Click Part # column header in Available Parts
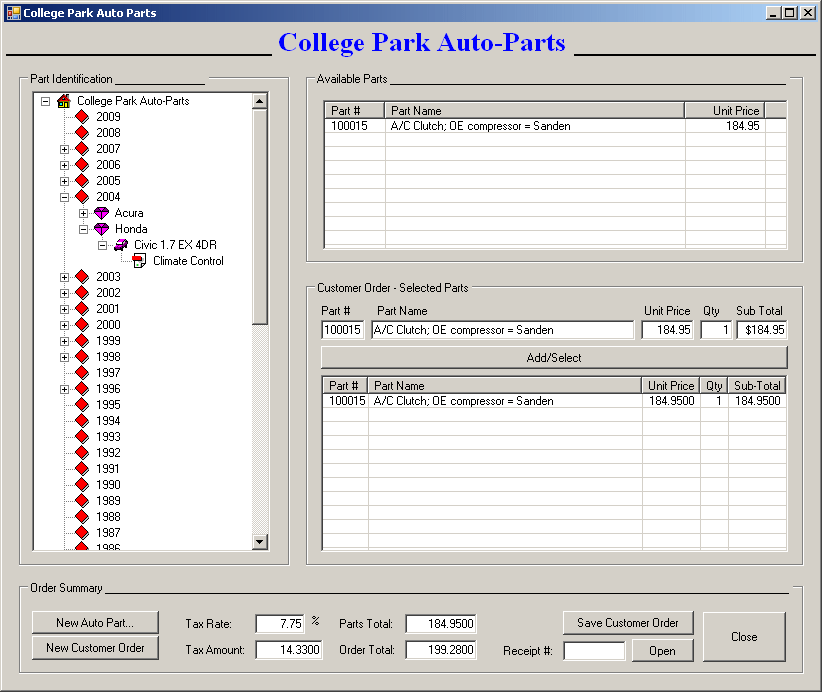822x692 pixels. 354,111
